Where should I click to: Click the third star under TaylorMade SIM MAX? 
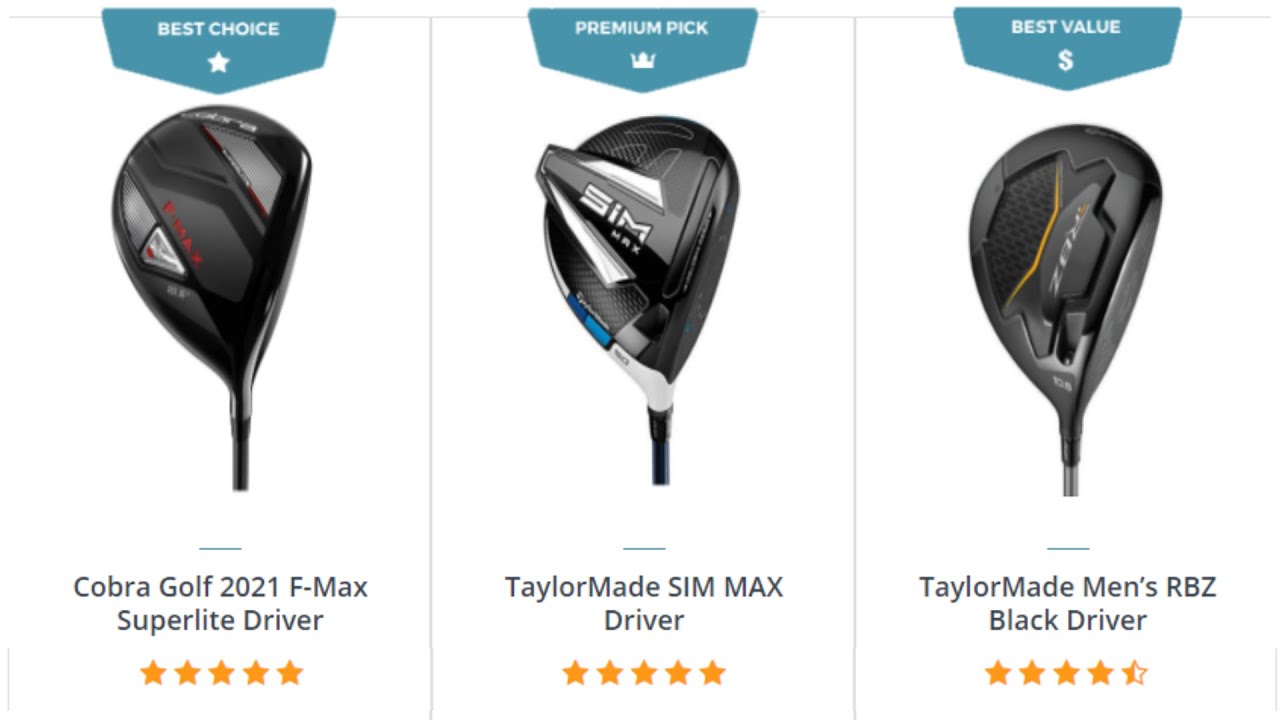pos(644,673)
